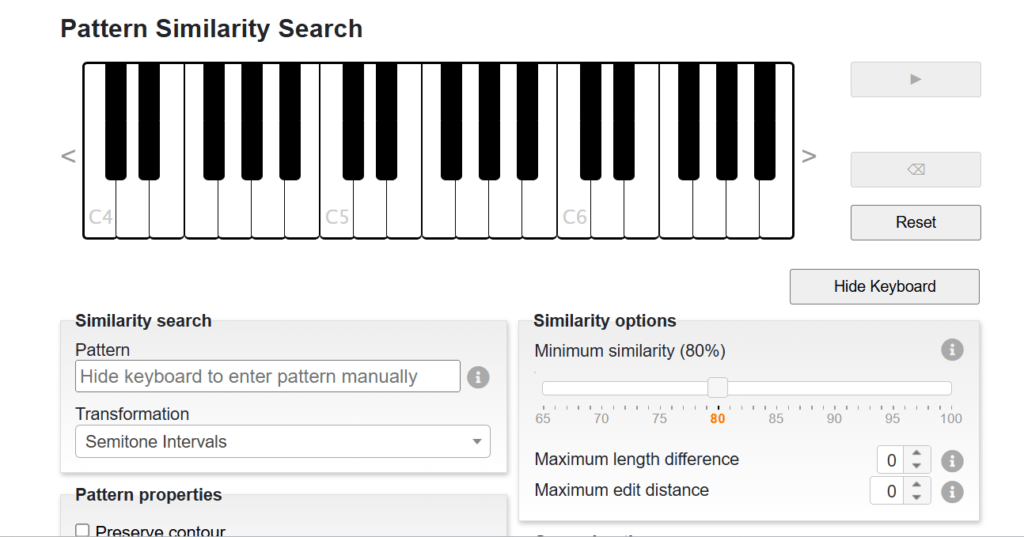Increase the Maximum edit distance value
The width and height of the screenshot is (1024, 537).
pyautogui.click(x=917, y=485)
